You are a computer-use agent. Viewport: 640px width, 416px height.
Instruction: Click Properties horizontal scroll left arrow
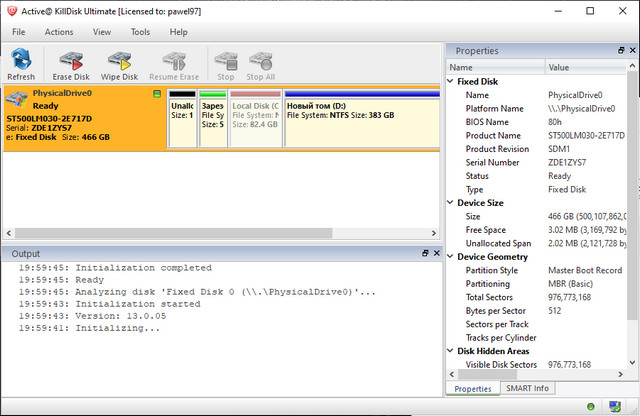(x=452, y=374)
